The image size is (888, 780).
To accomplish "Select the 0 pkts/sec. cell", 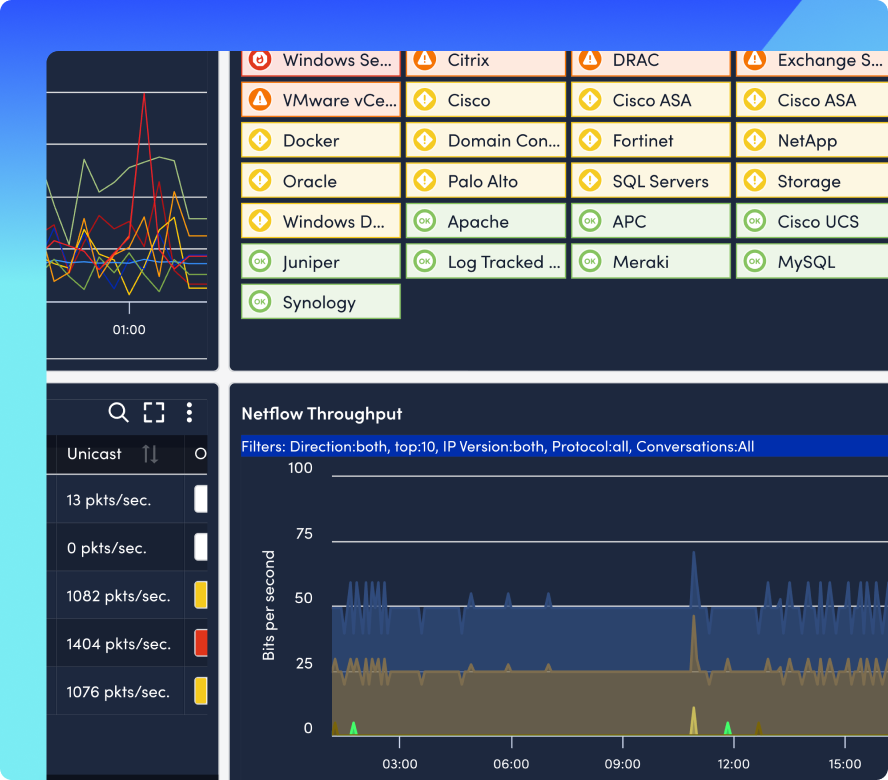I will [120, 548].
